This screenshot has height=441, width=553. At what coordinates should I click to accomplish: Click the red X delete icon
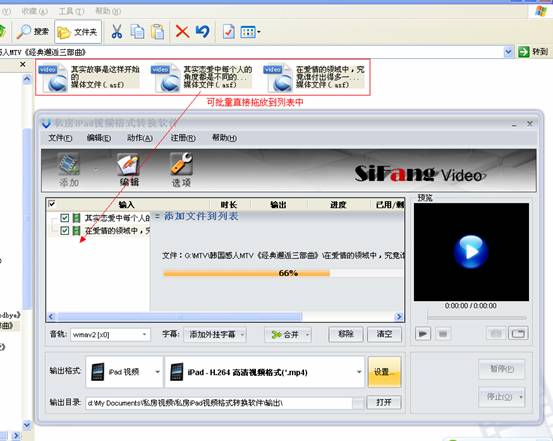[182, 31]
